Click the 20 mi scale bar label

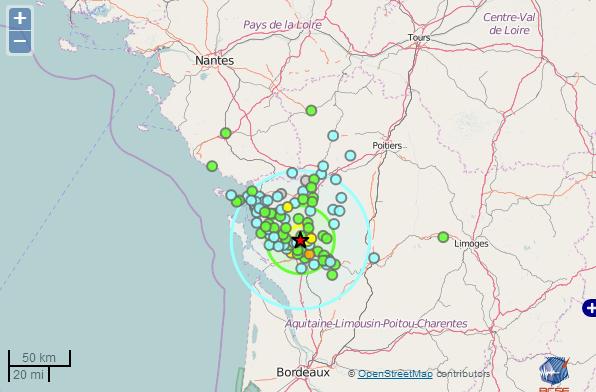click(28, 375)
